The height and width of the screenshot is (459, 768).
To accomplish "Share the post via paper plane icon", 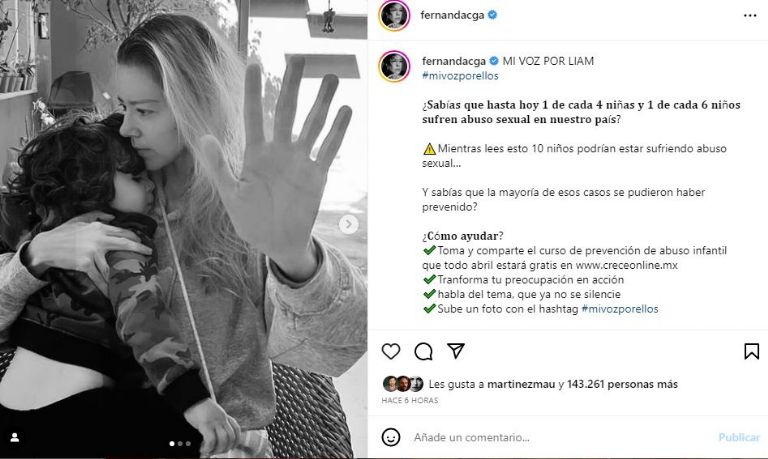I will [x=456, y=351].
